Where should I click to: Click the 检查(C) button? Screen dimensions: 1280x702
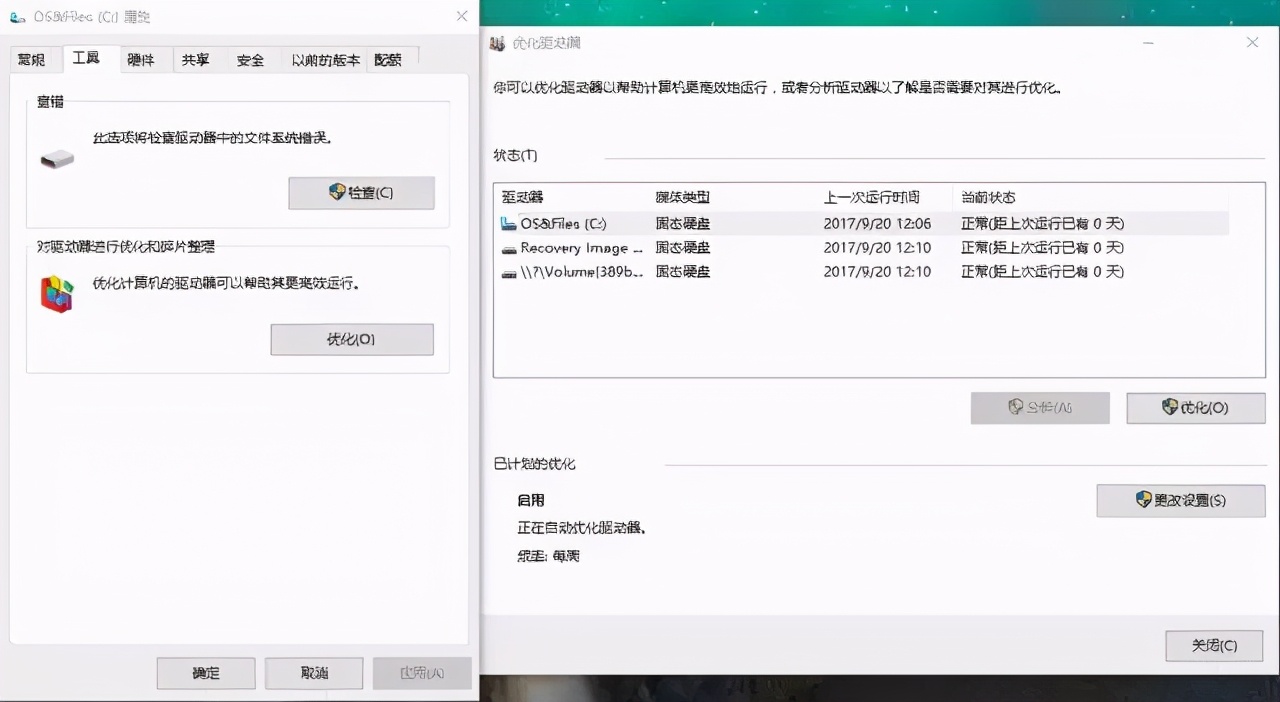pos(361,192)
